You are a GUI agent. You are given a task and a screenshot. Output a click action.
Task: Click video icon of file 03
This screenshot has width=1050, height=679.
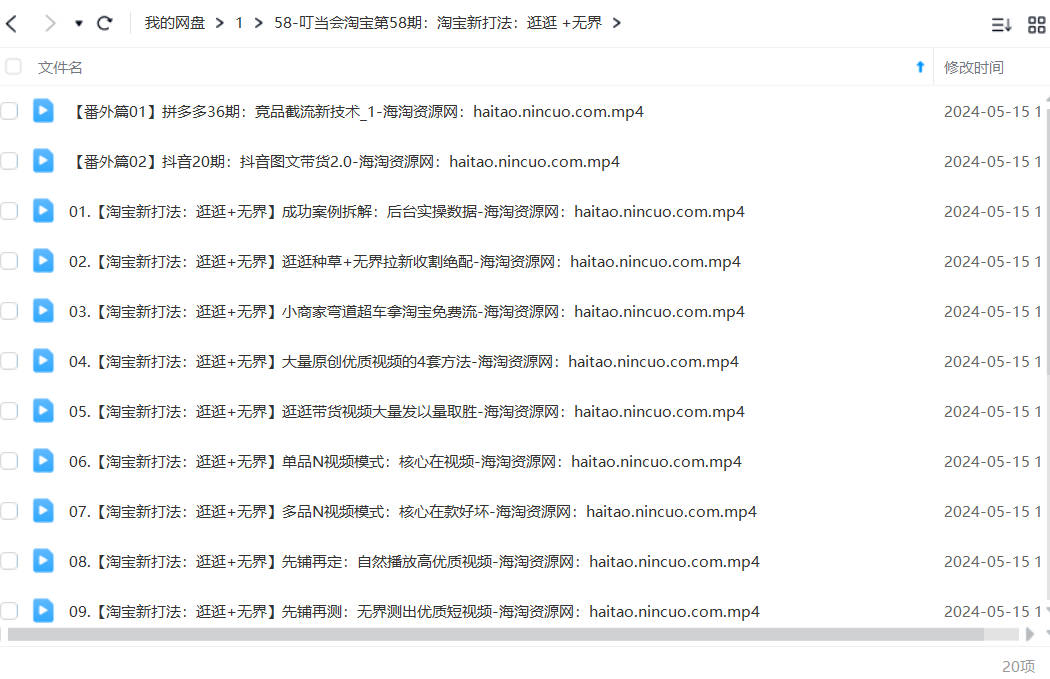(44, 311)
